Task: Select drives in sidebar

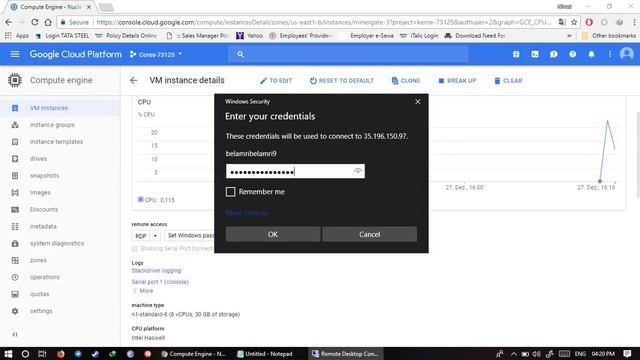Action: tap(60, 159)
